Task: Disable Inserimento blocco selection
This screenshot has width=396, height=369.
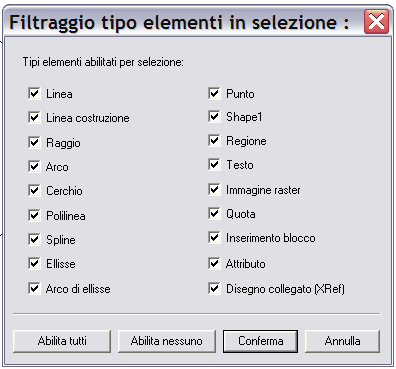Action: pos(214,237)
